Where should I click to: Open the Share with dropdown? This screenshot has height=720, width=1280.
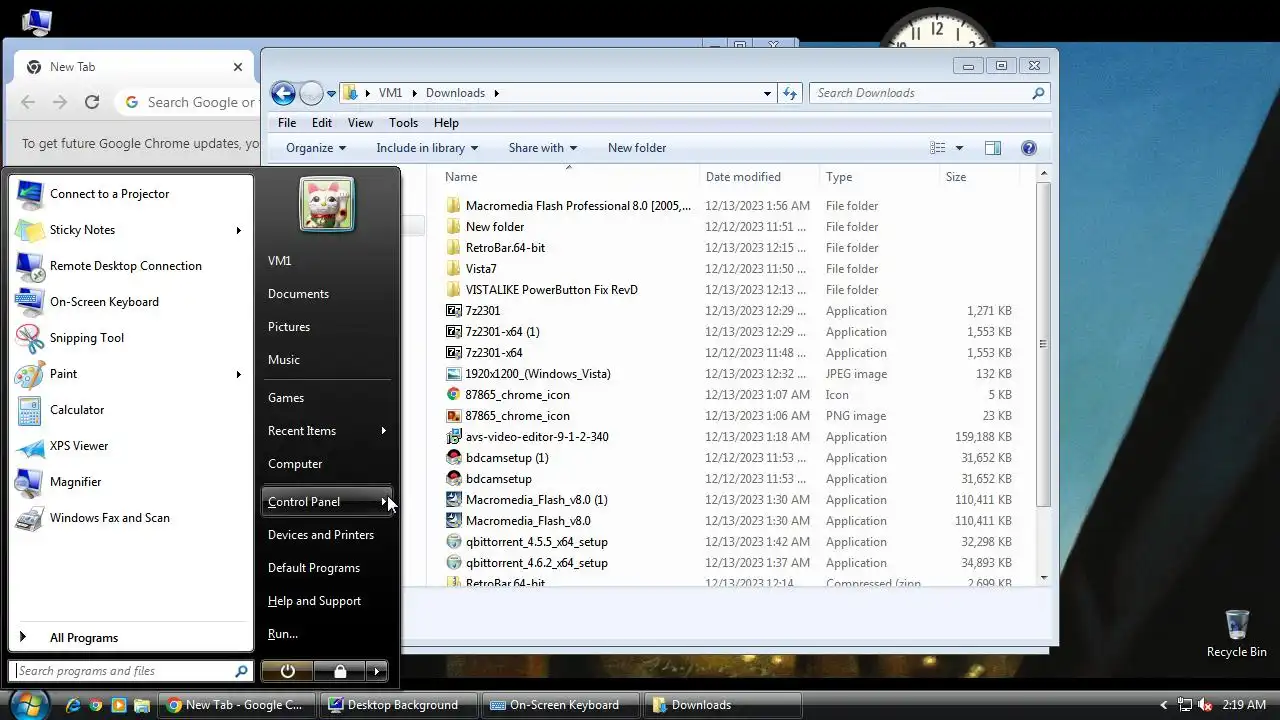pos(543,148)
